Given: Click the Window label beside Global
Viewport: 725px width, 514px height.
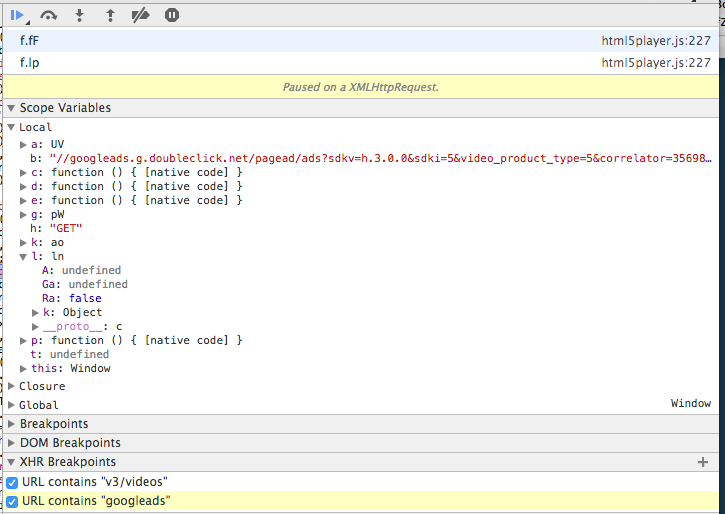Looking at the screenshot, I should tap(691, 404).
